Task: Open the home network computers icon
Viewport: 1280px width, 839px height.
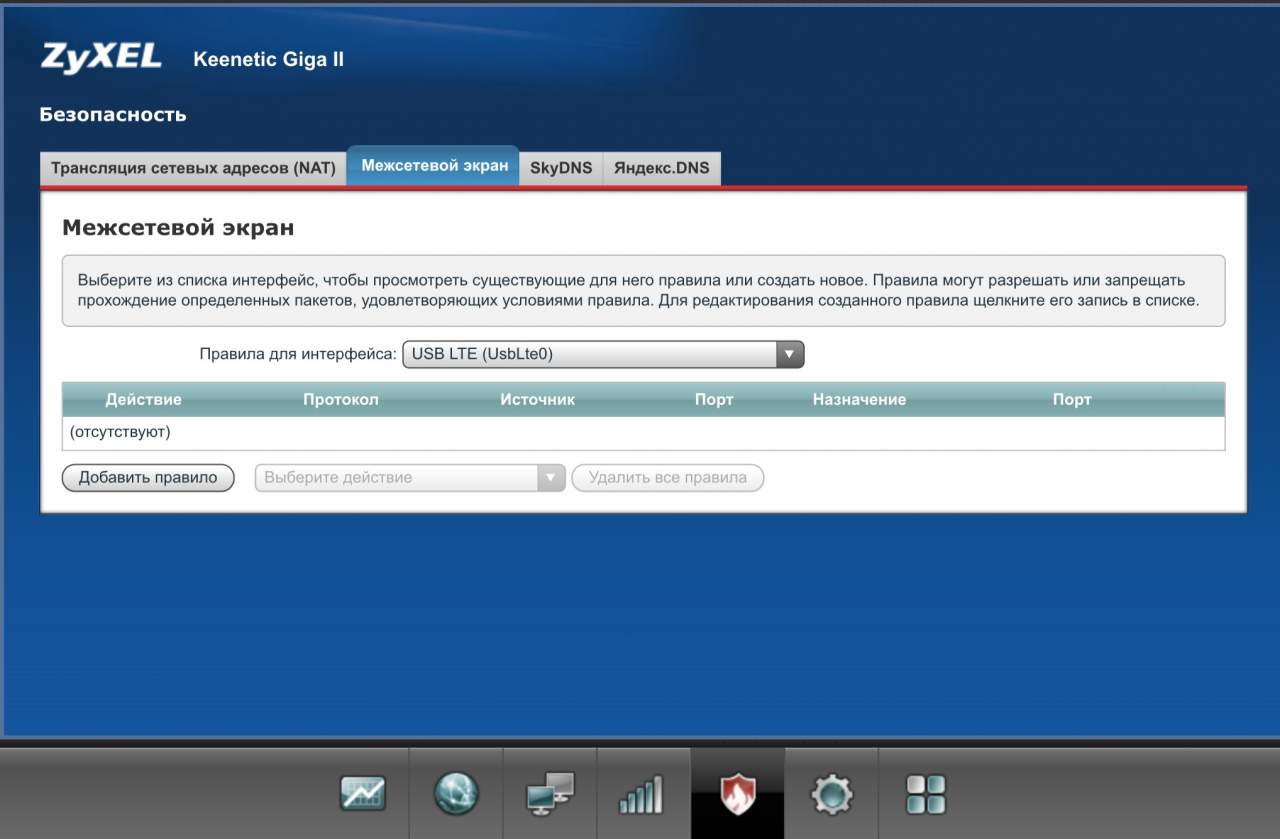Action: pyautogui.click(x=550, y=794)
